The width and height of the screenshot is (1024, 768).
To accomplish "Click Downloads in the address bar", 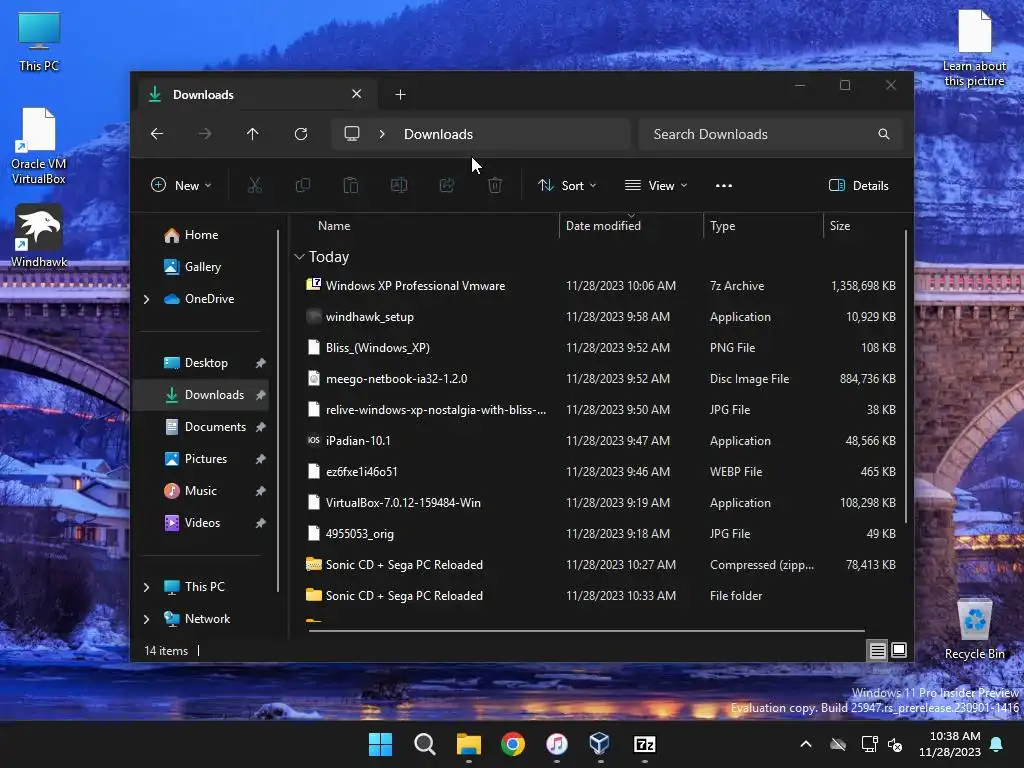I will [x=438, y=134].
